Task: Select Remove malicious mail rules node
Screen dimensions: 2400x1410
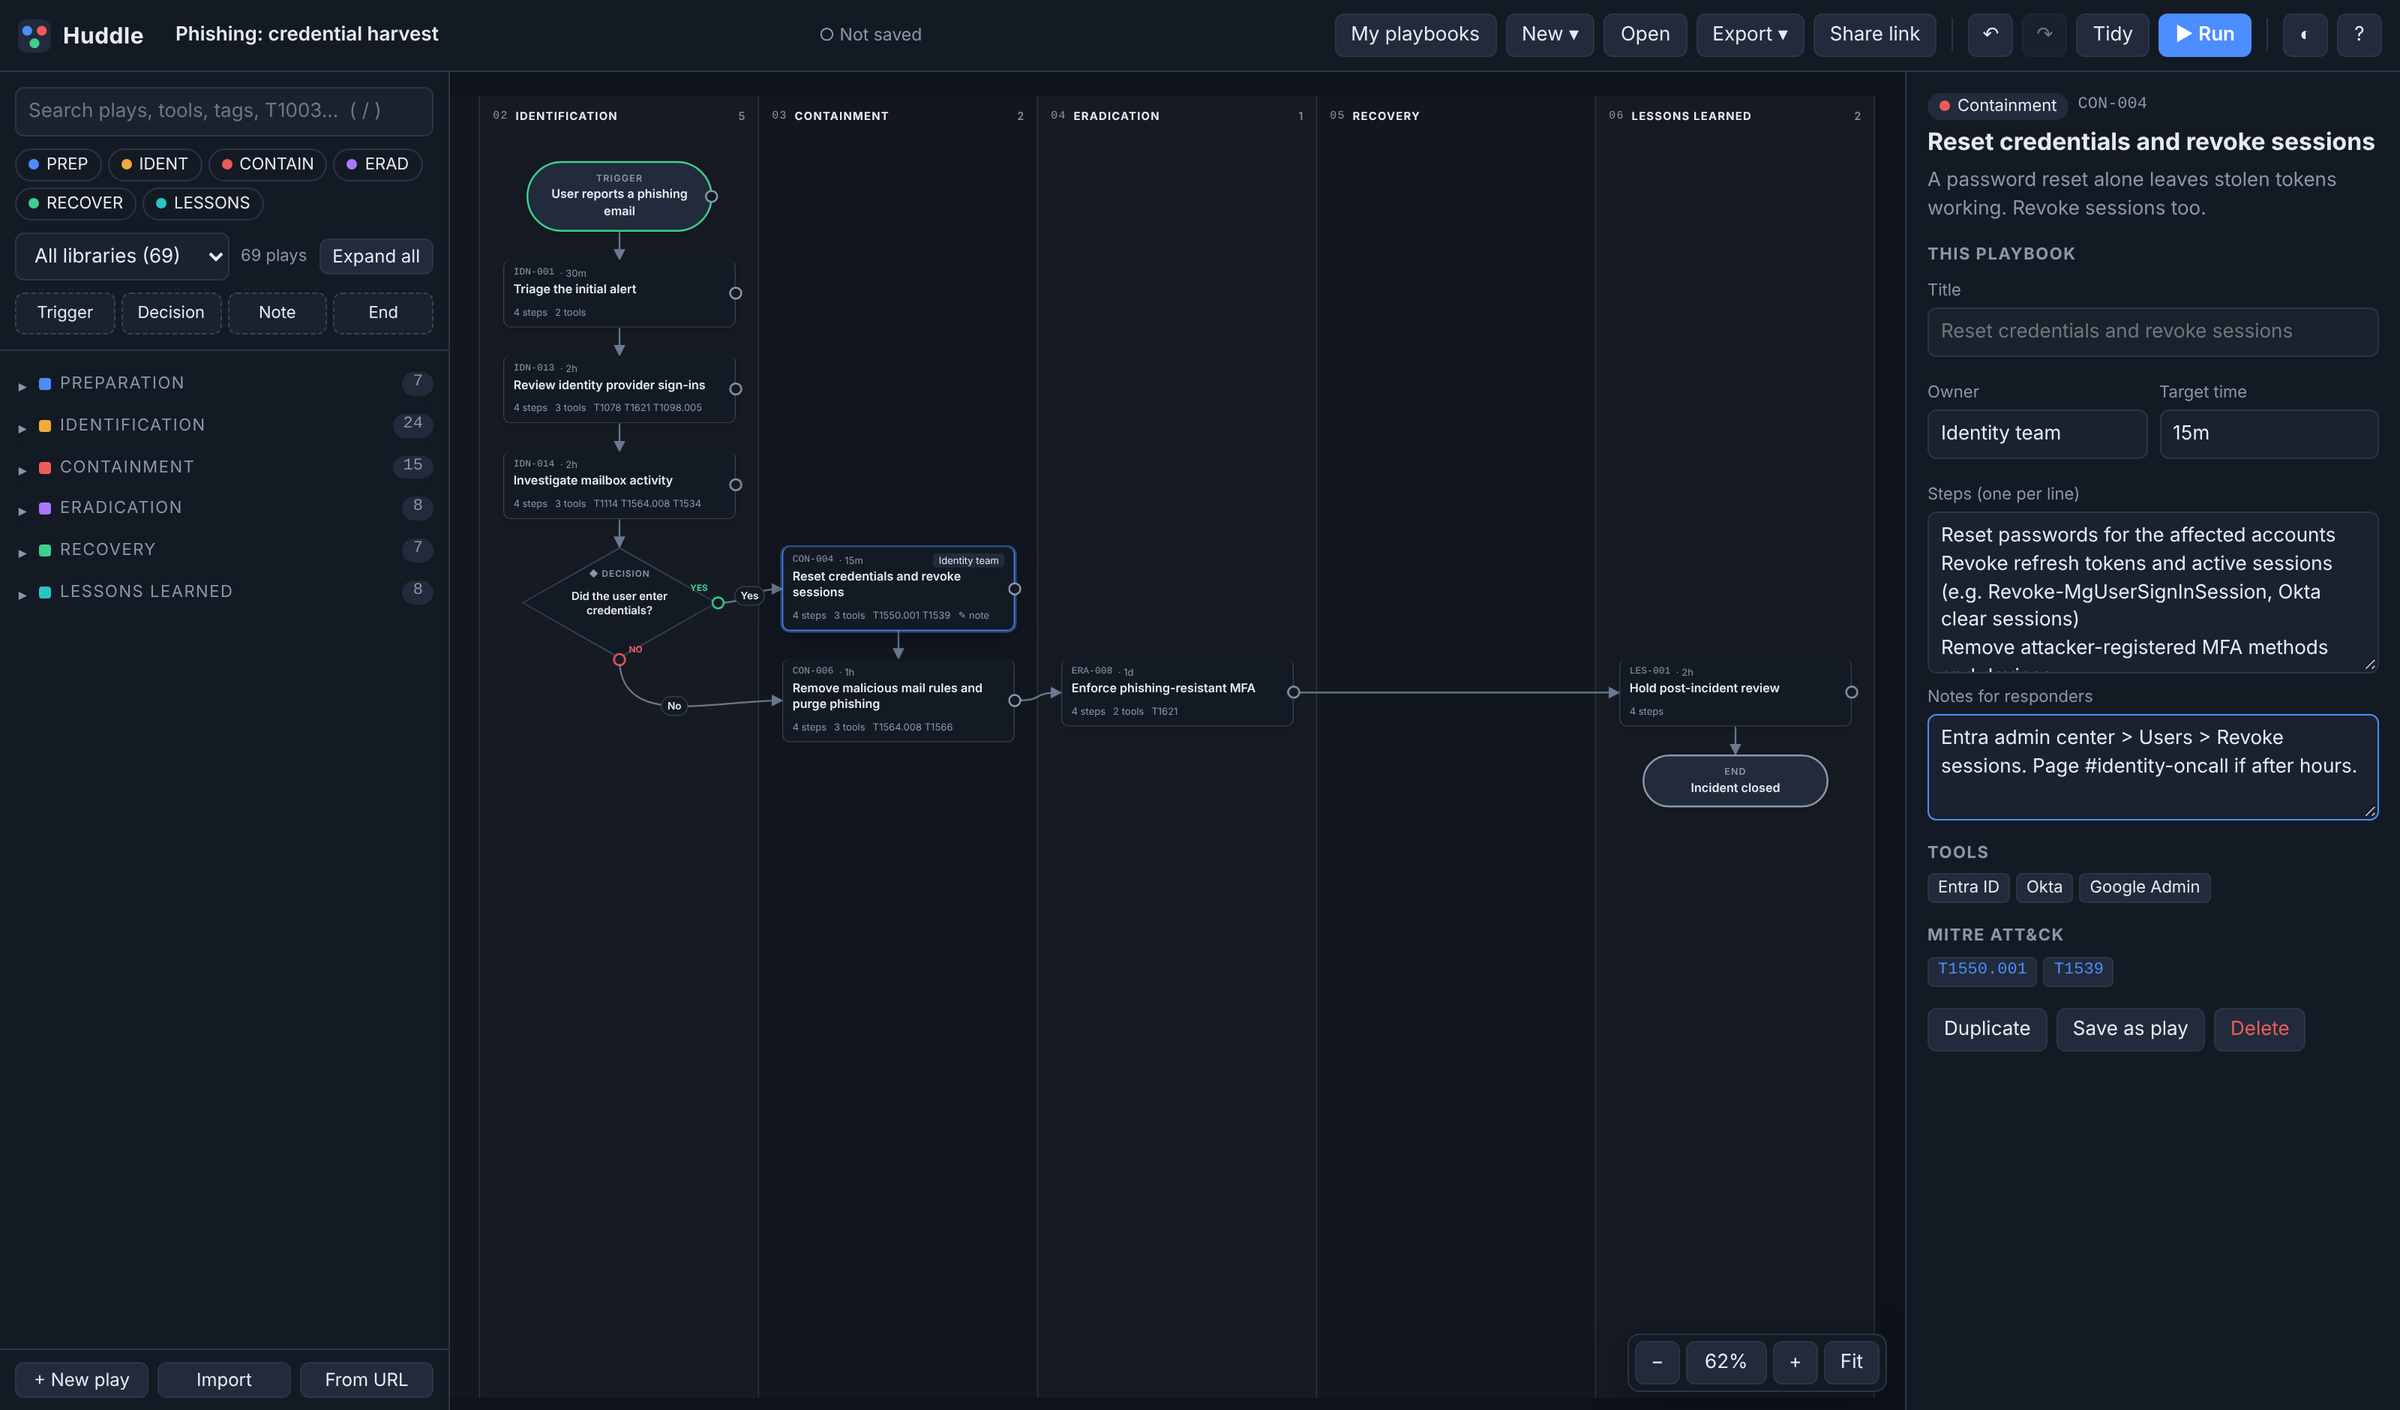Action: [898, 699]
